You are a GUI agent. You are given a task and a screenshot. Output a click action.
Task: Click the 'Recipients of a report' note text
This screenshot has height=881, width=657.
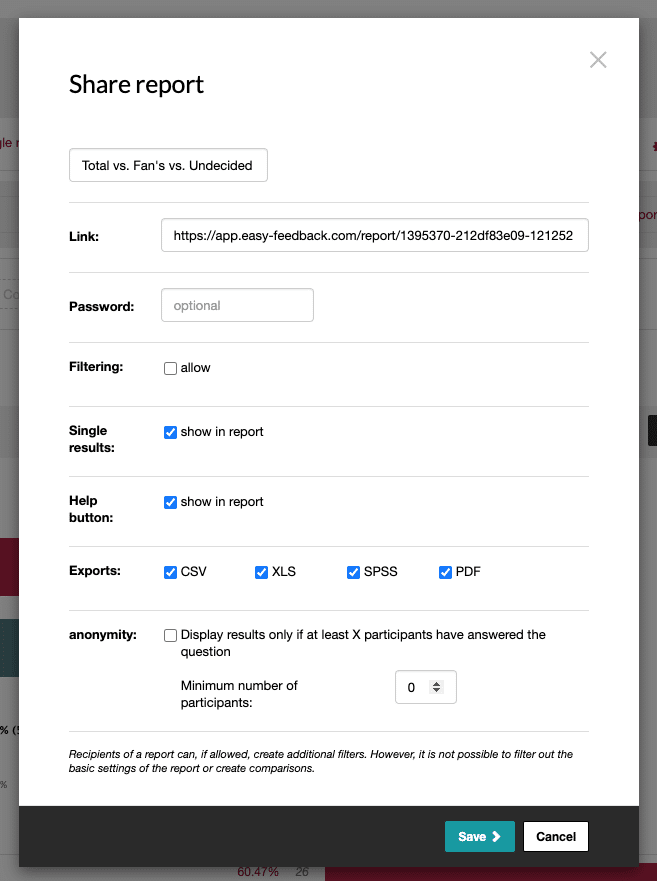pos(321,761)
